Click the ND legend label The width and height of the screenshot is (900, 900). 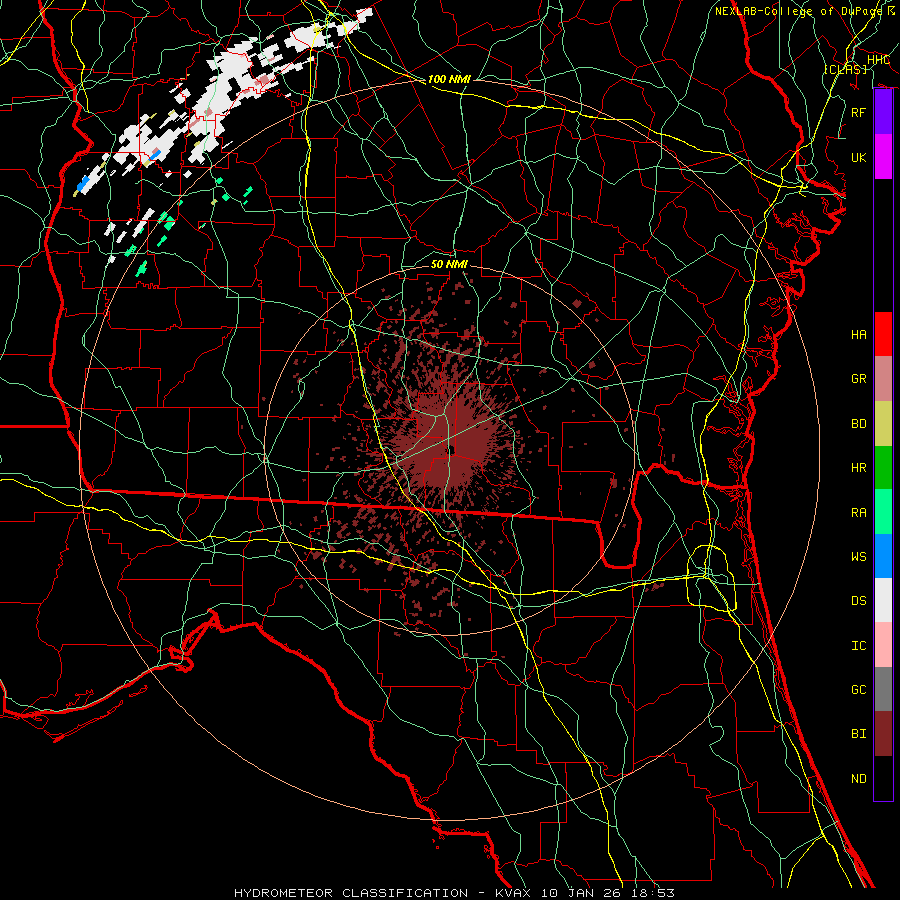pyautogui.click(x=859, y=778)
